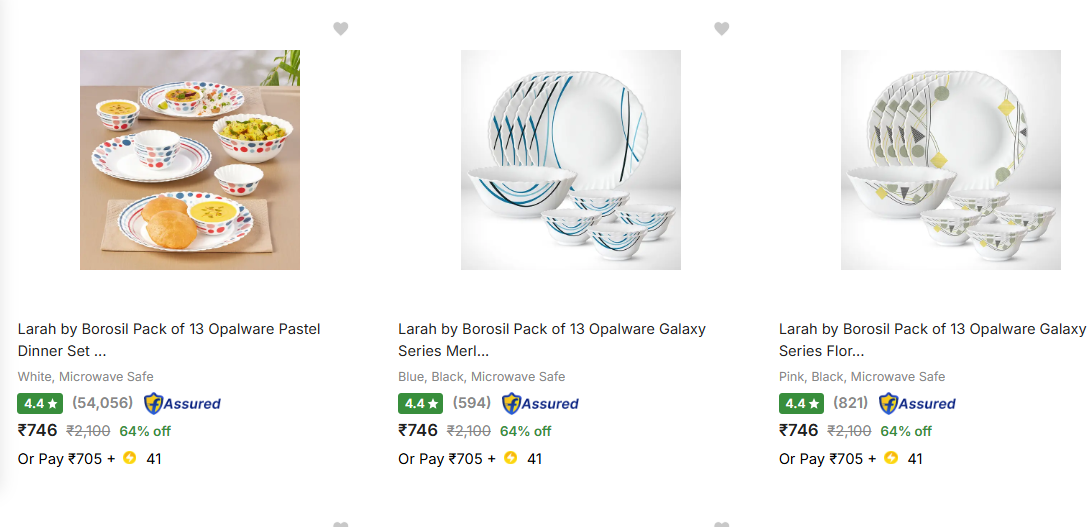Click the 4.4 star badge beside 594 ratings

pyautogui.click(x=420, y=404)
